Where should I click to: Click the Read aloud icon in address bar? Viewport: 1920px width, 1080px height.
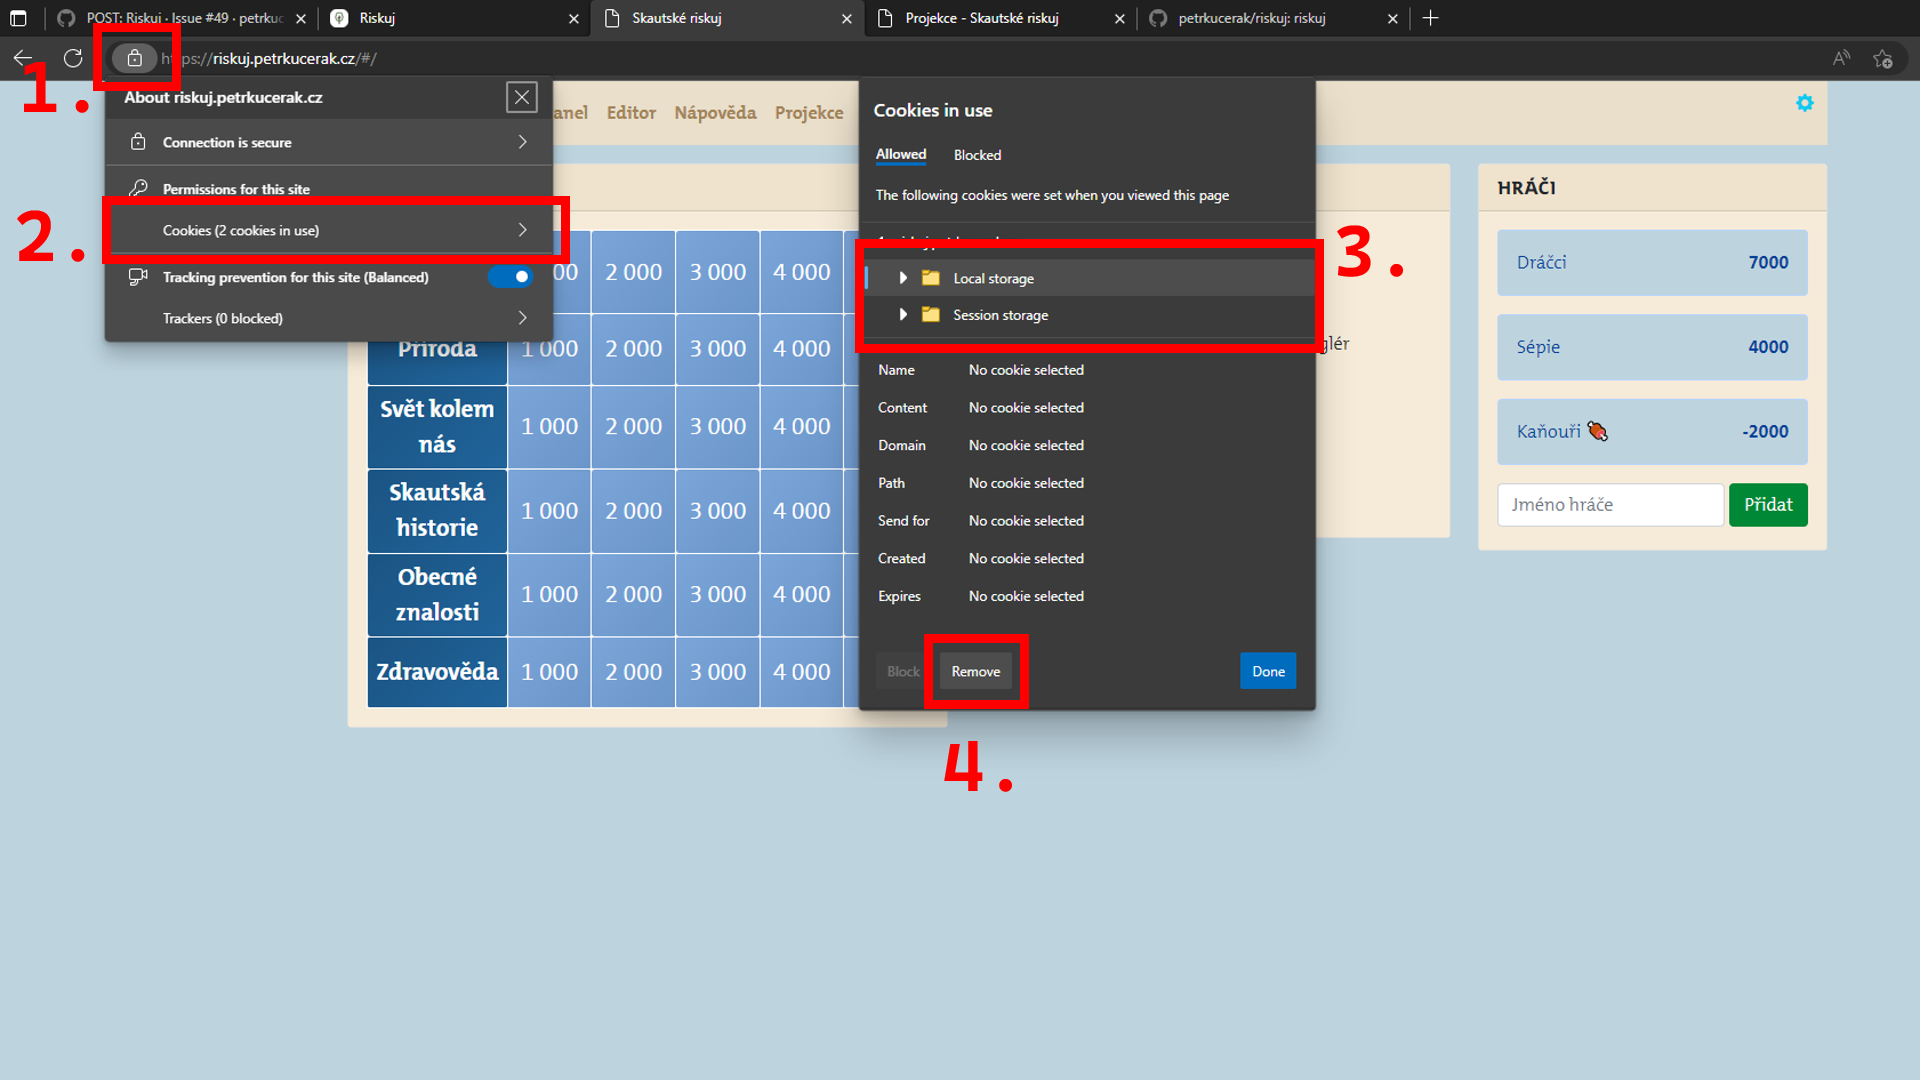tap(1841, 59)
